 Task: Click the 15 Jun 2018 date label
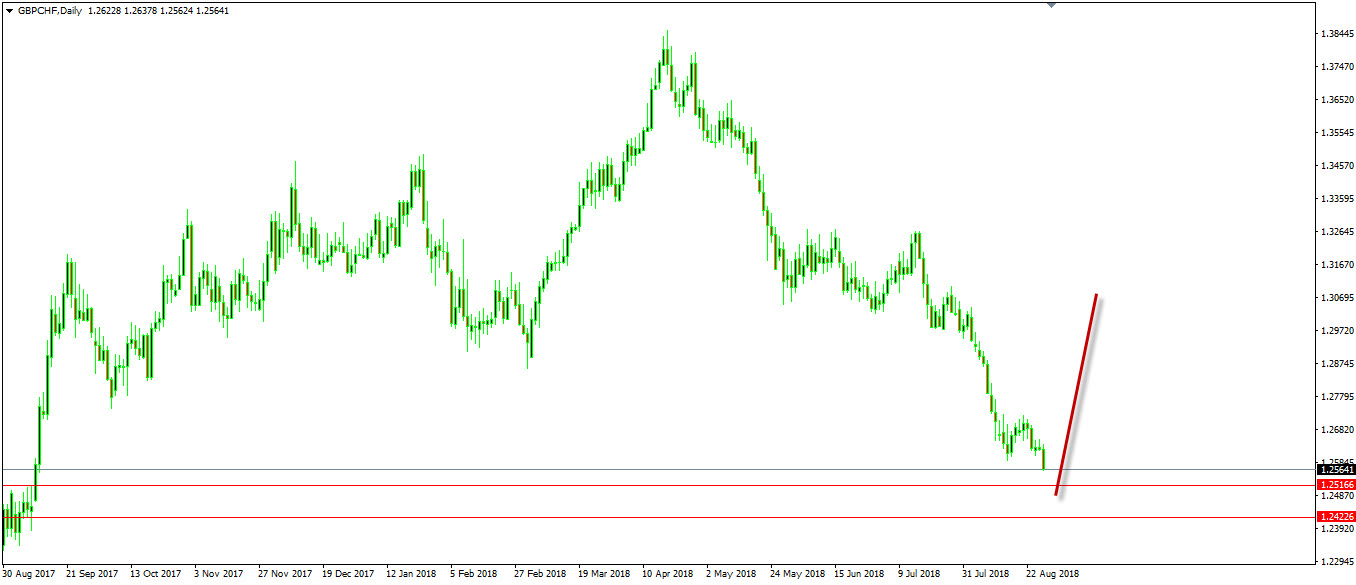coord(860,574)
